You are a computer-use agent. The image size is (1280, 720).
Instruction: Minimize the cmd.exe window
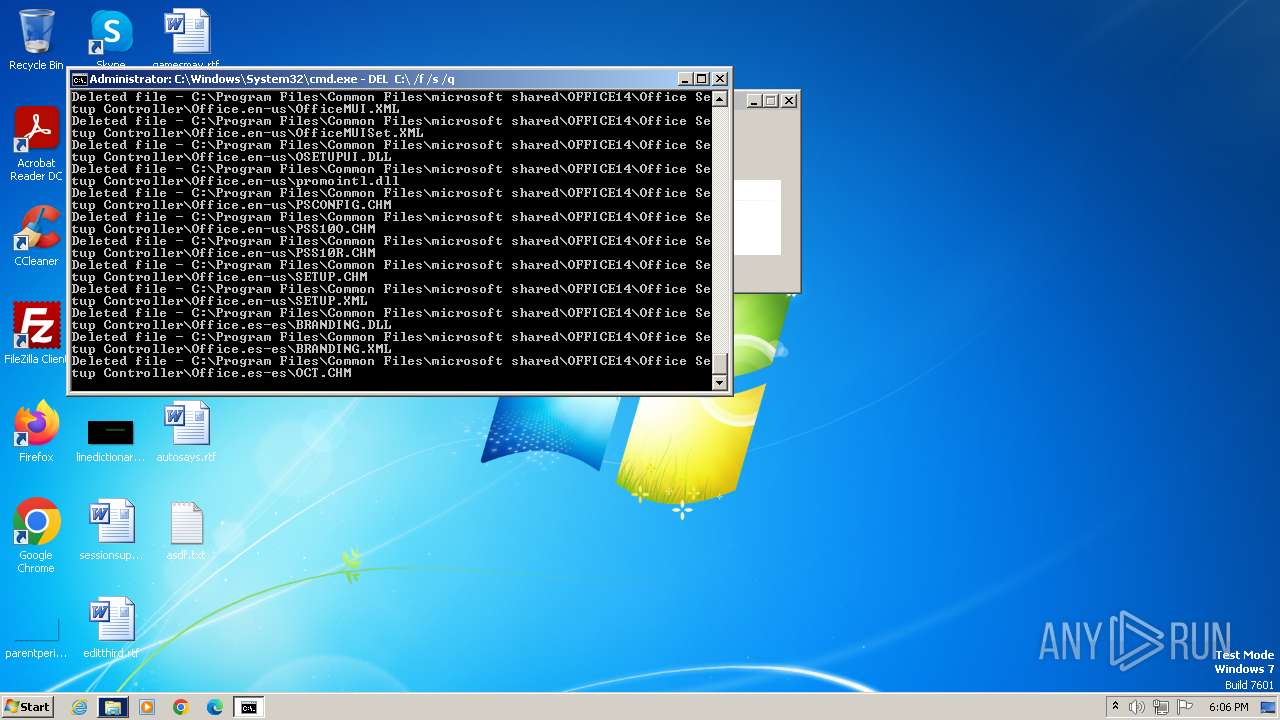685,79
